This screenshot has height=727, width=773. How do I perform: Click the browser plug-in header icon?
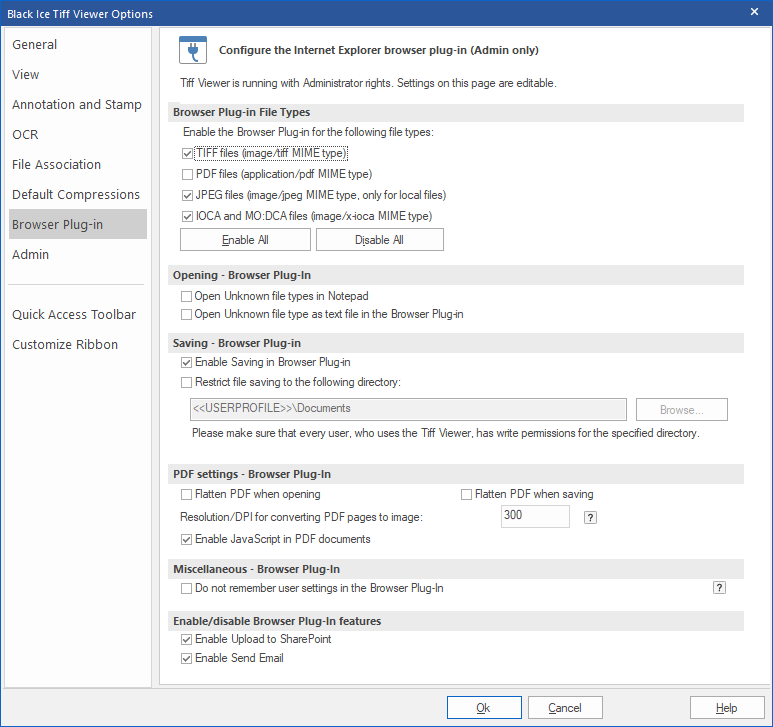tap(192, 50)
